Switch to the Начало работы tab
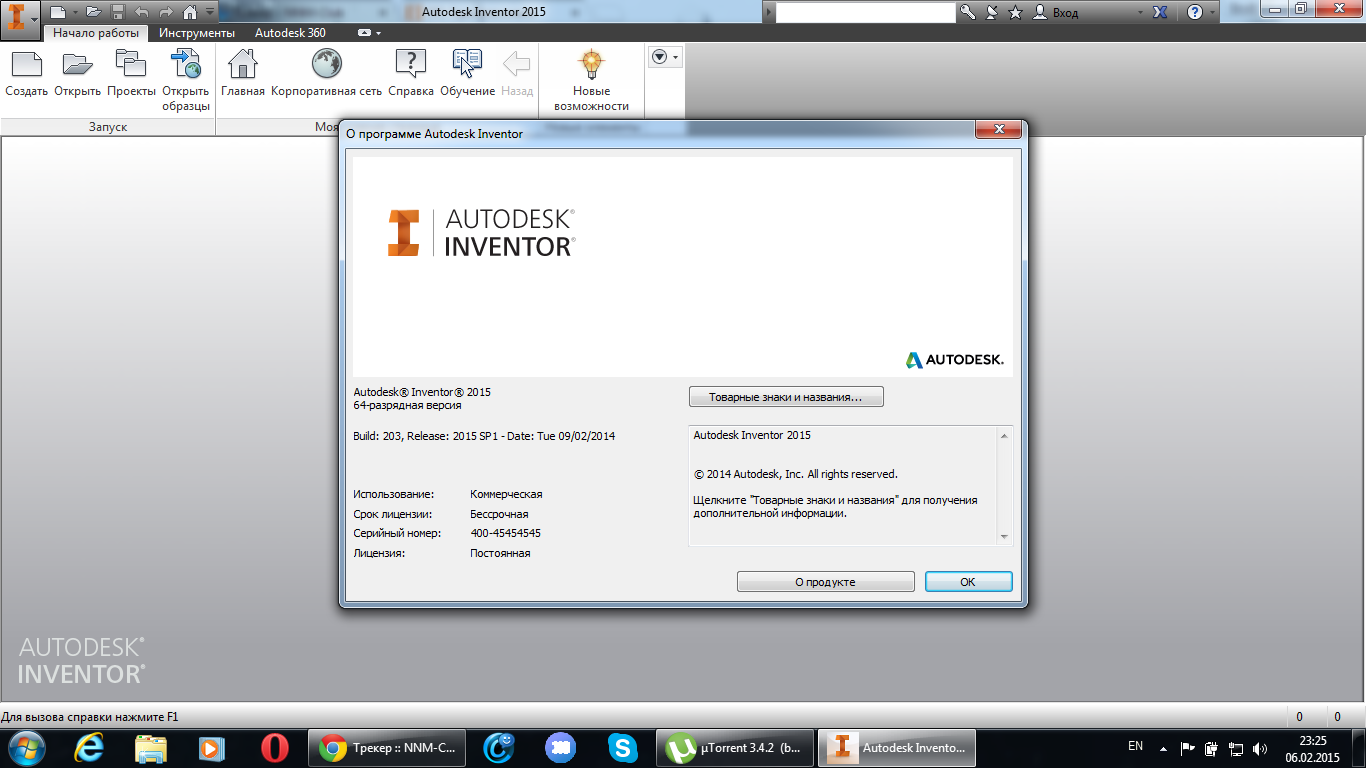This screenshot has width=1366, height=768. (x=96, y=33)
